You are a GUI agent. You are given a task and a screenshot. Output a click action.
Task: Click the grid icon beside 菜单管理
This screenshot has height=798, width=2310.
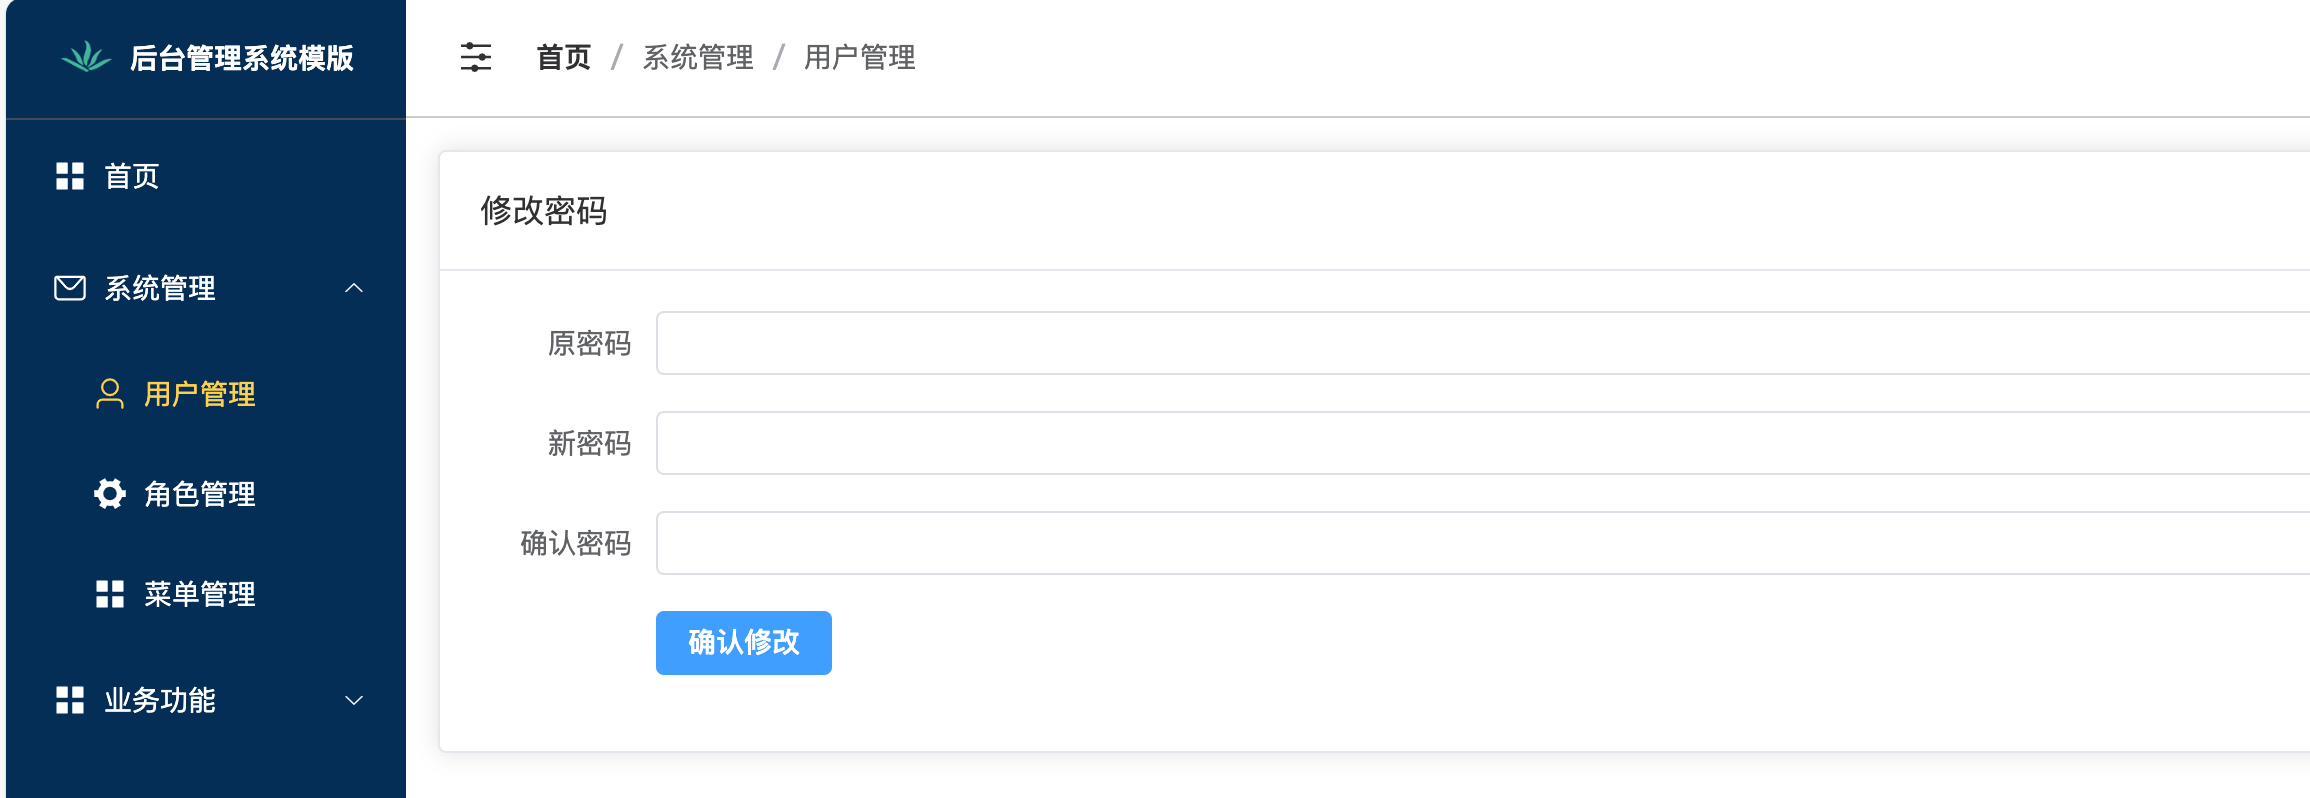[x=110, y=594]
